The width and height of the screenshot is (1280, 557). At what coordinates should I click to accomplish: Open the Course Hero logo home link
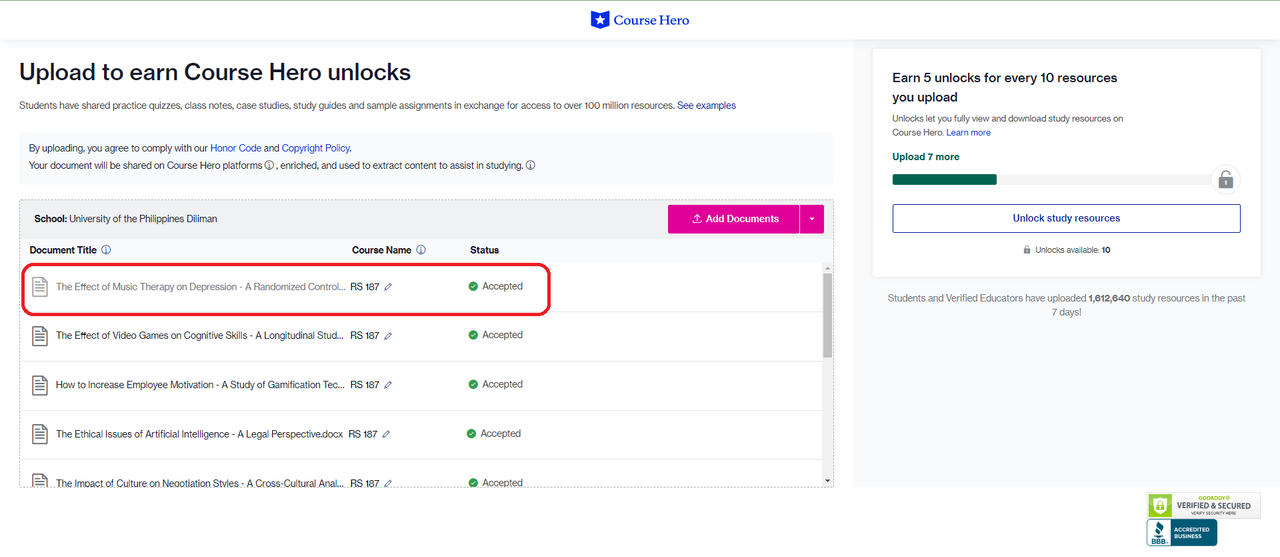640,20
